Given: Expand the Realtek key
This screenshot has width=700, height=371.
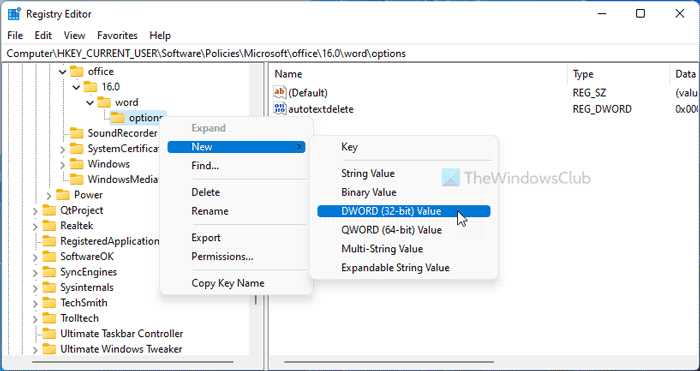Looking at the screenshot, I should [x=35, y=226].
